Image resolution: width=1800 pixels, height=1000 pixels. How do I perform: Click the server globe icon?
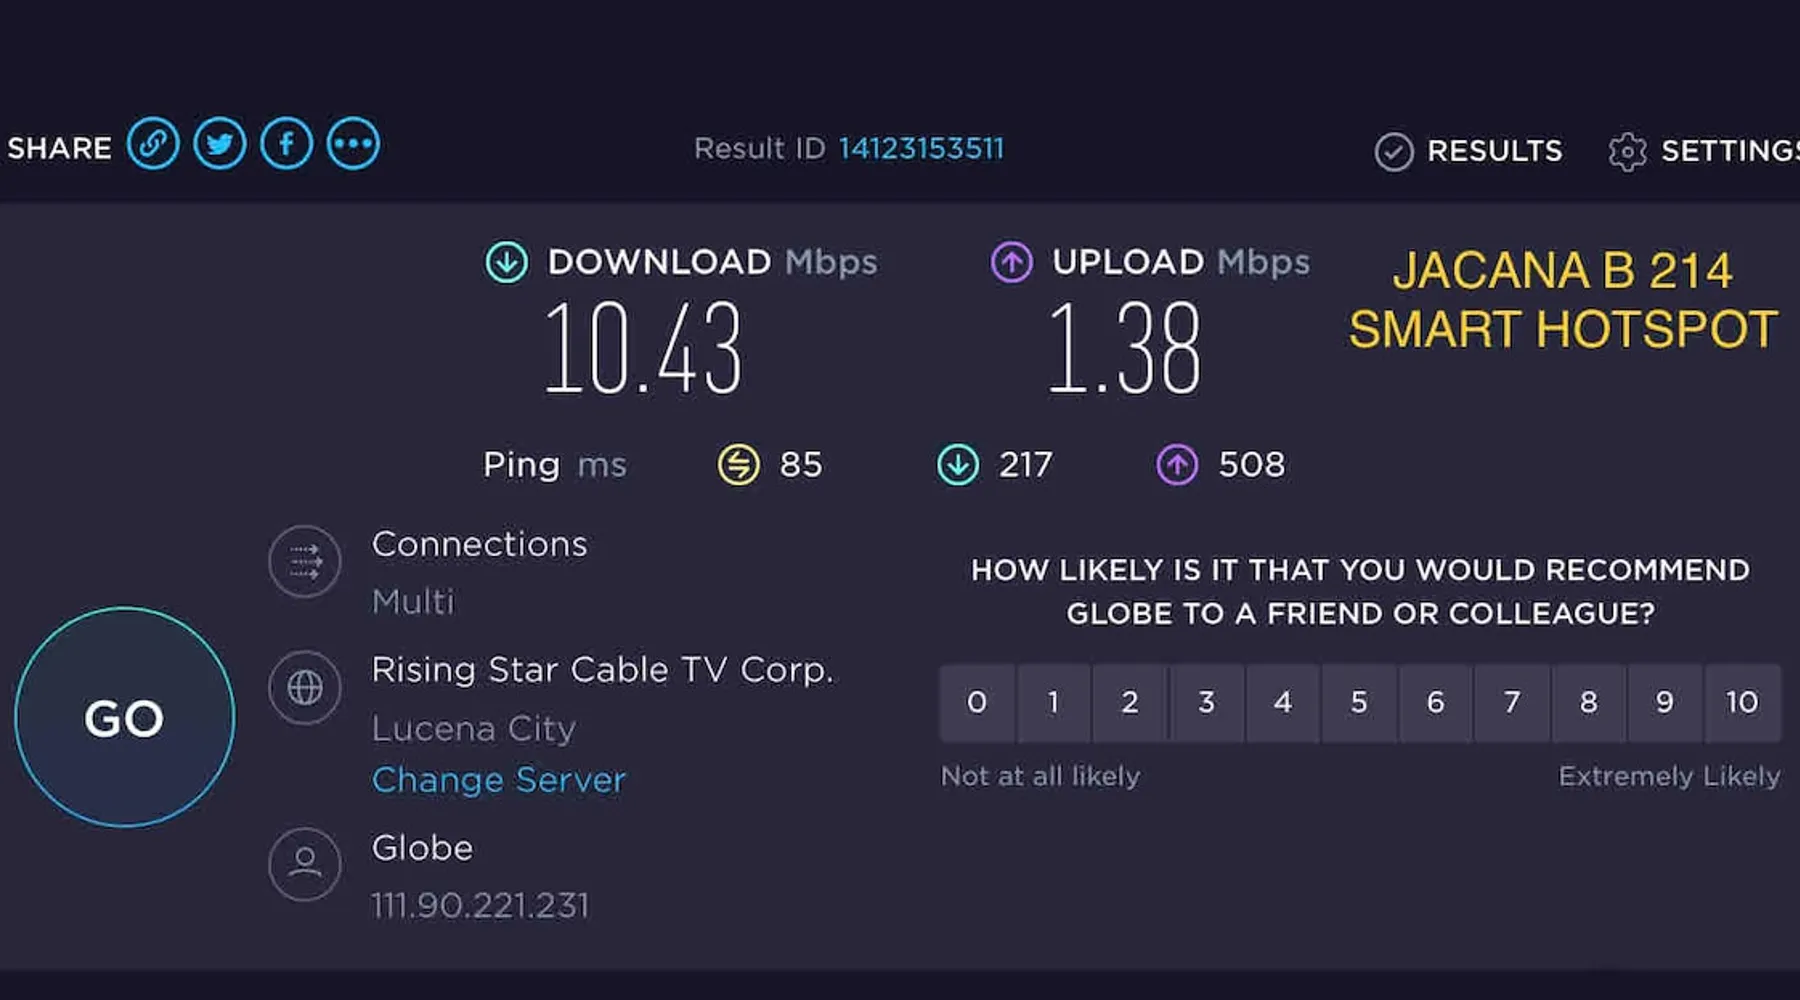pos(305,688)
